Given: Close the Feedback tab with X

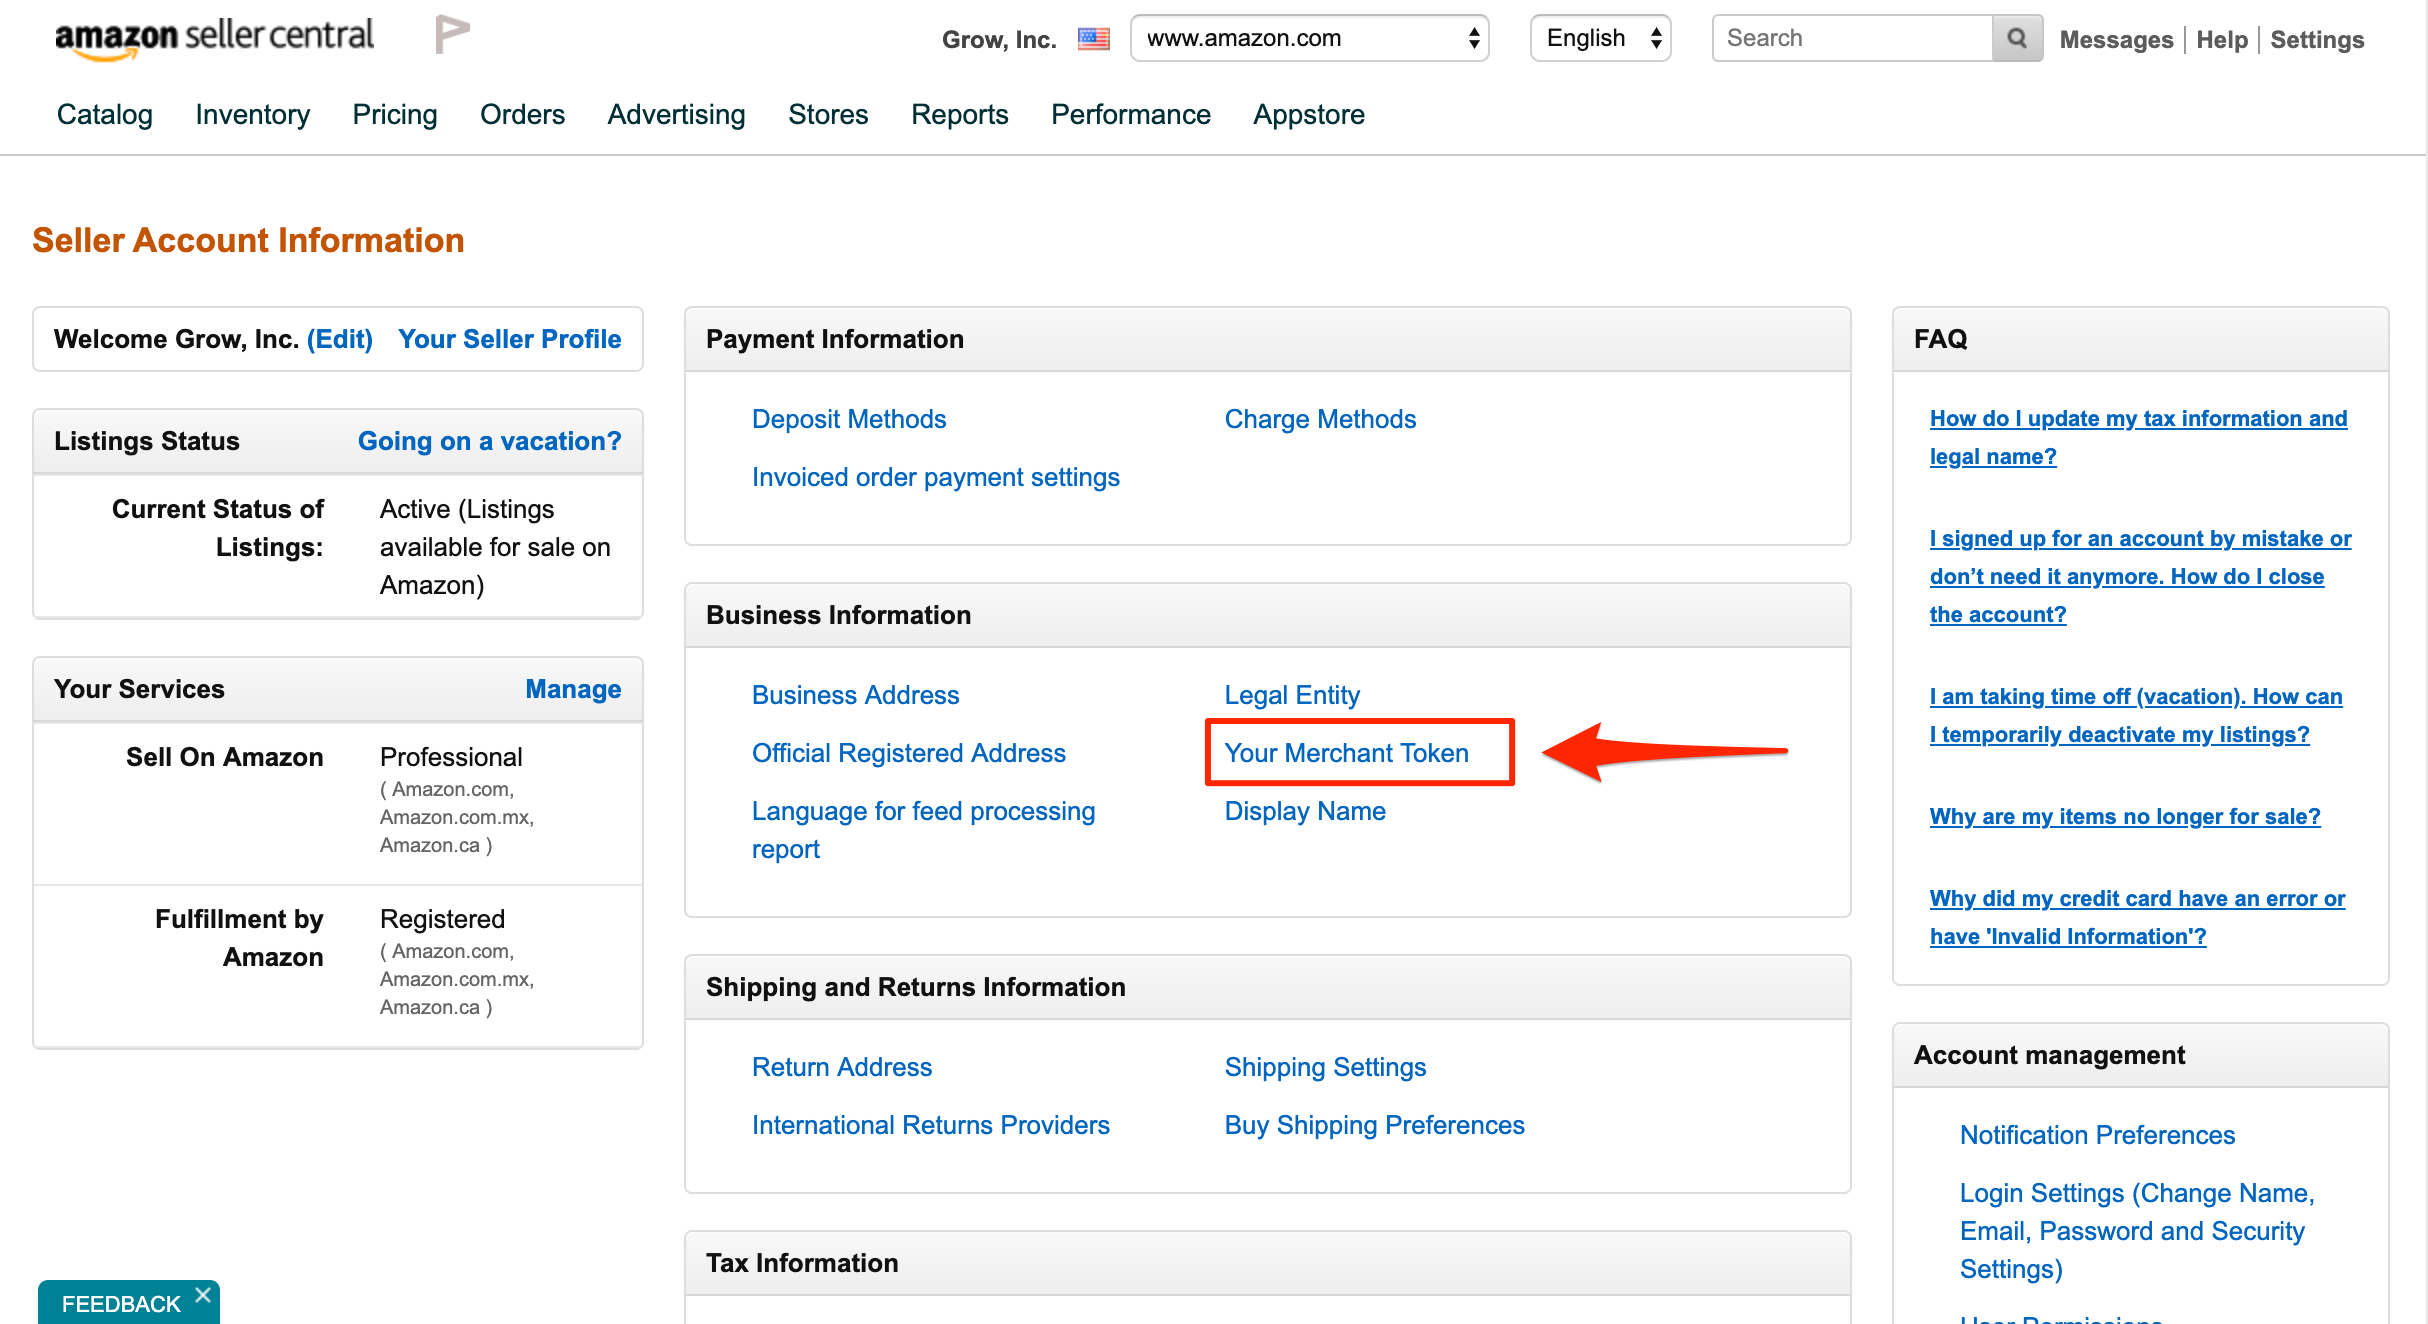Looking at the screenshot, I should [x=203, y=1295].
